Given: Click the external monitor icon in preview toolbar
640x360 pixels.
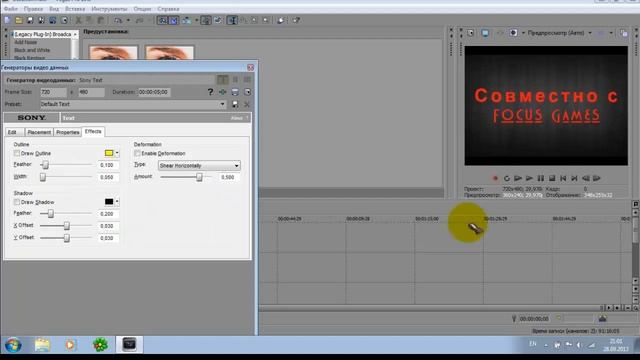Looking at the screenshot, I should [x=485, y=33].
